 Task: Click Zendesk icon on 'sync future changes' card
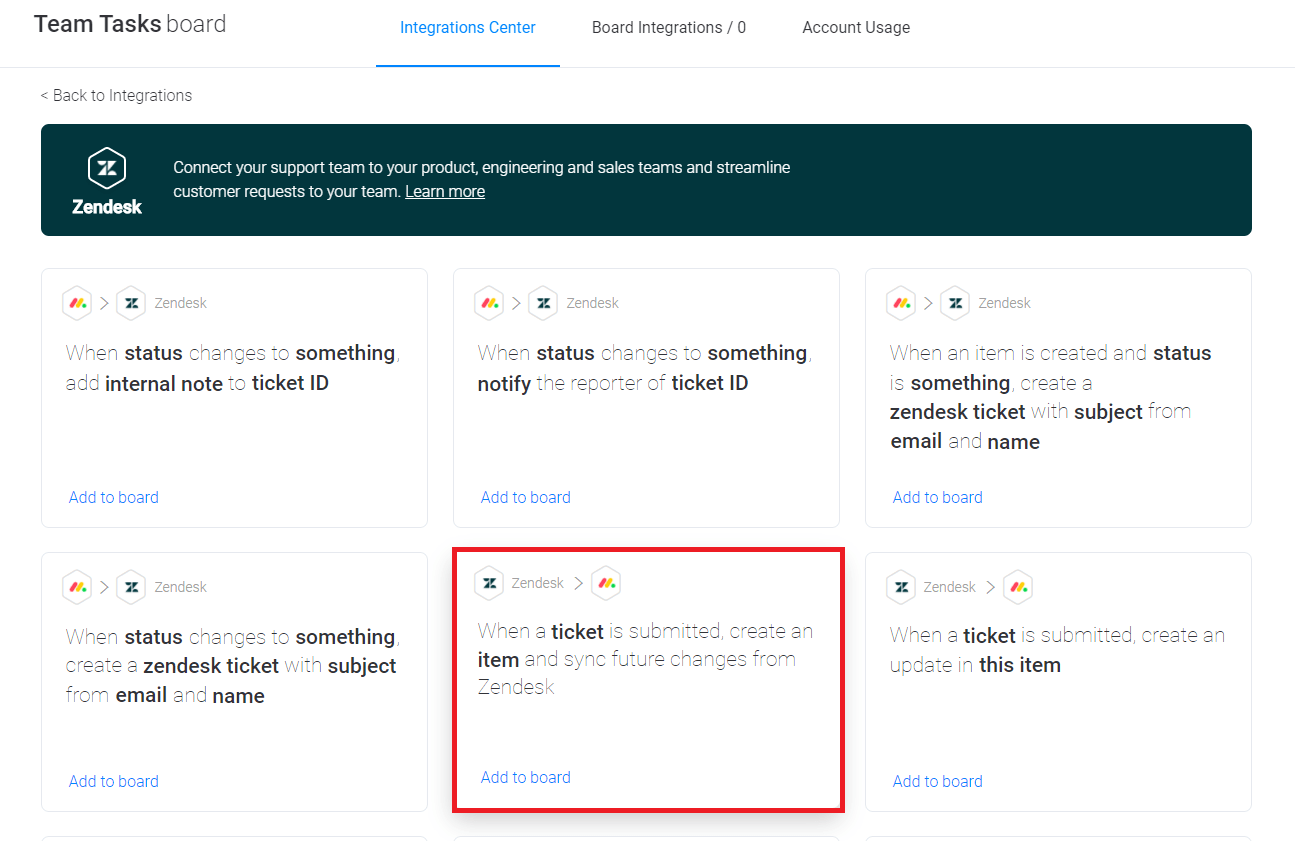(489, 583)
